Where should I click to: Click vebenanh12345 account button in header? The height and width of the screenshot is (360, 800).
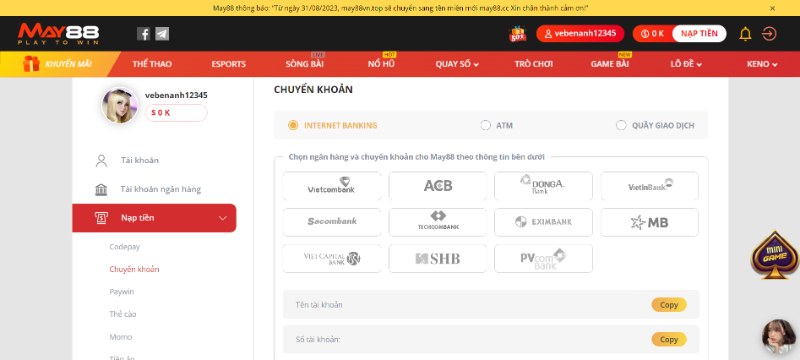[x=580, y=34]
